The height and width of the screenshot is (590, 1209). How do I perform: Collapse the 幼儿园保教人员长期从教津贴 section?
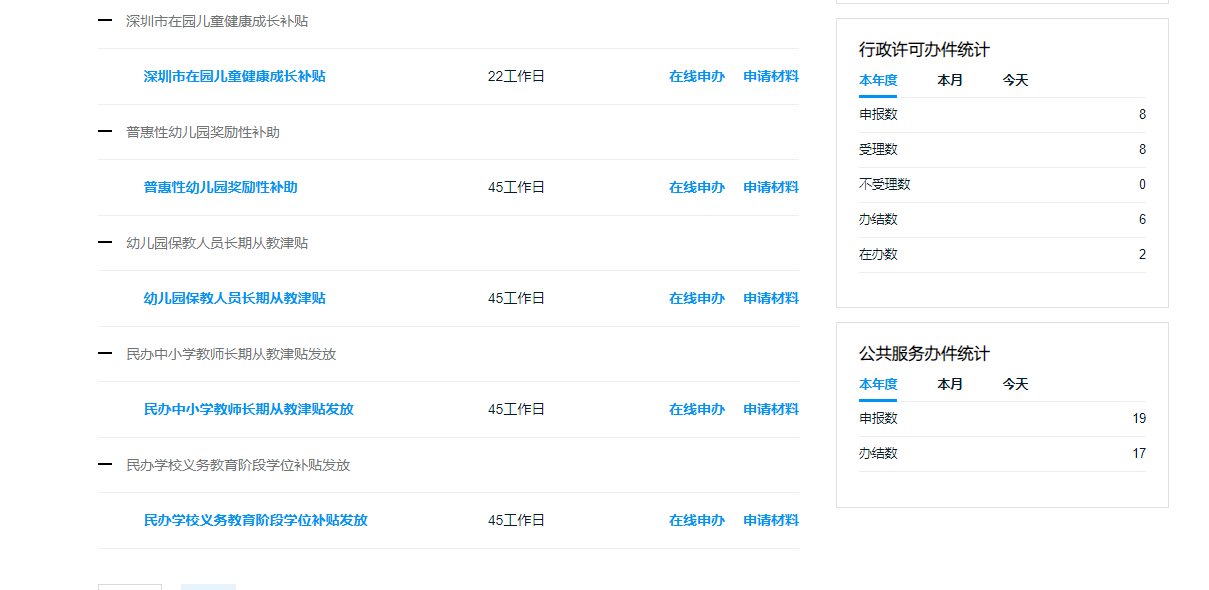point(105,243)
